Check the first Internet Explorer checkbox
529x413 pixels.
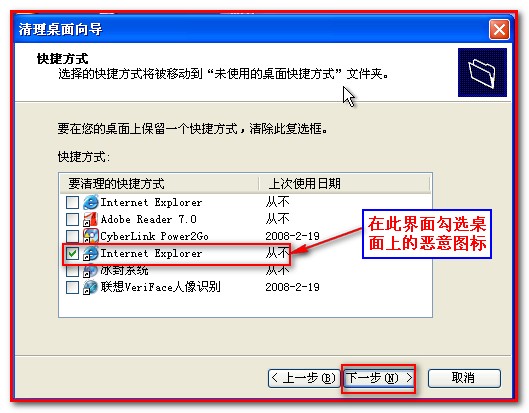tap(72, 202)
